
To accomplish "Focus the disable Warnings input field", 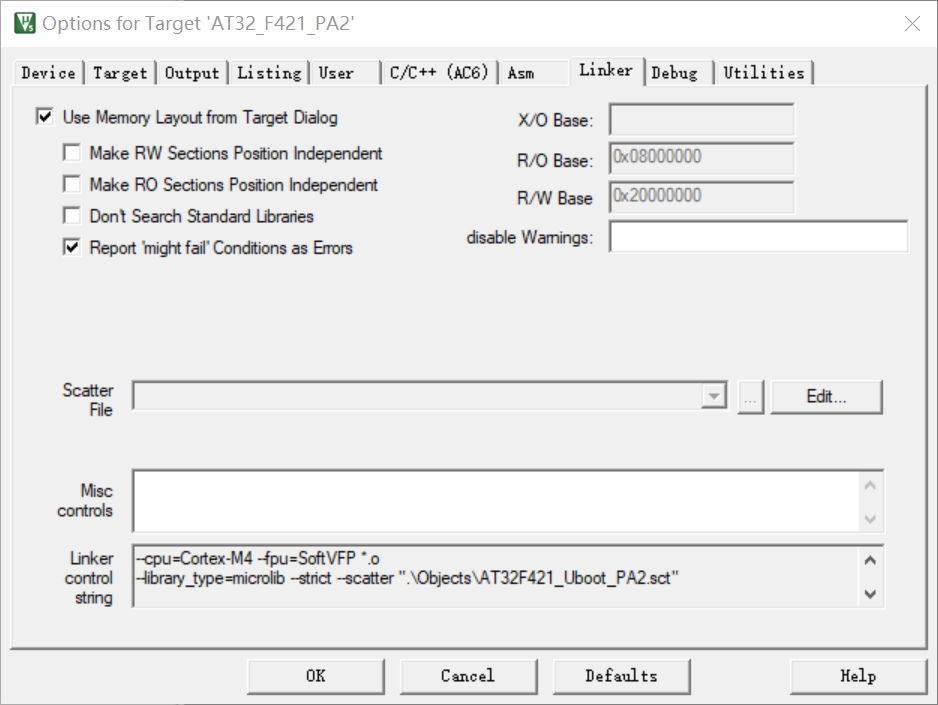I will point(759,236).
